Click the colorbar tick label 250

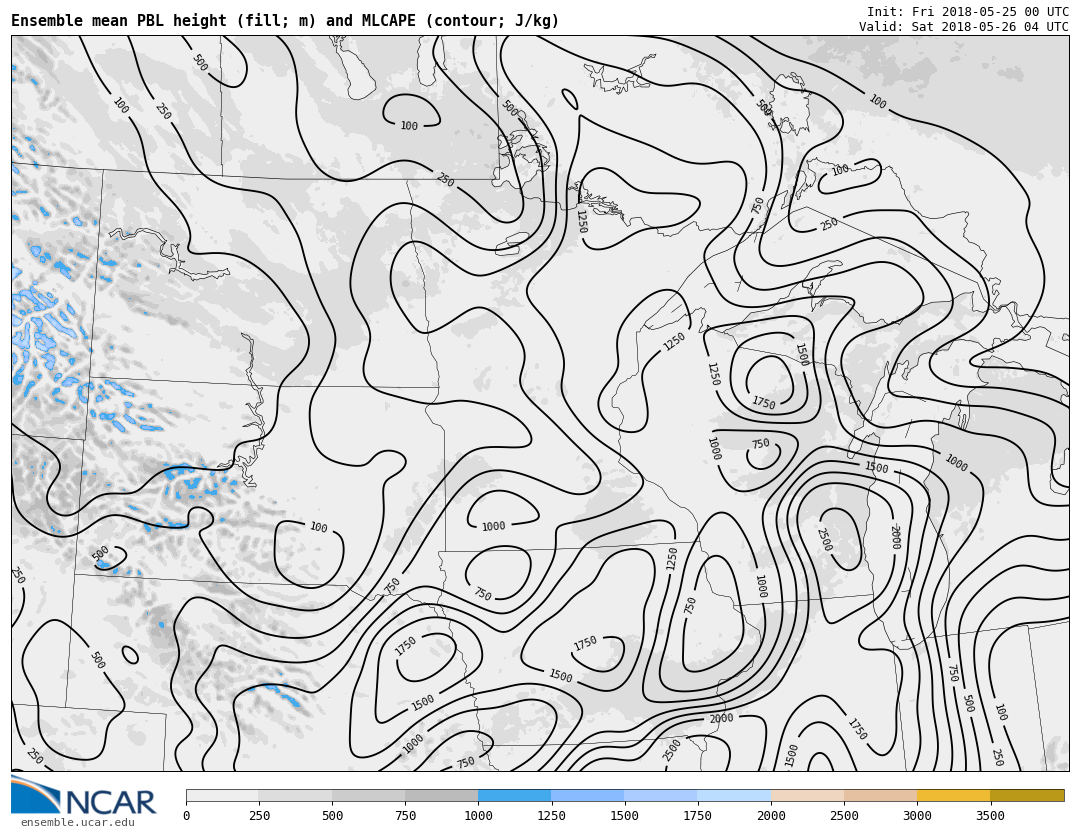(x=259, y=816)
